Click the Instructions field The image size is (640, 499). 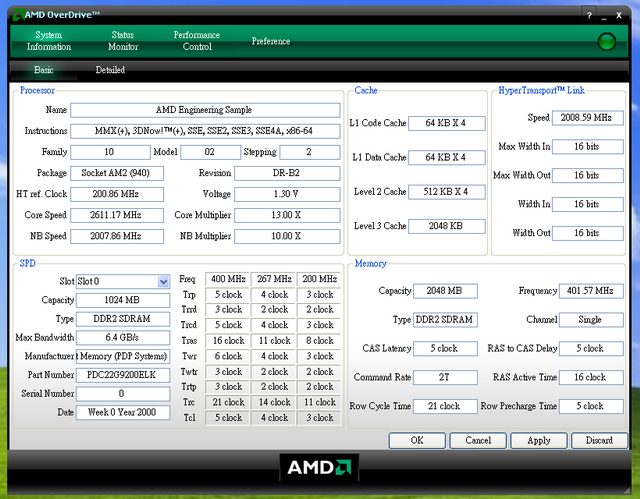[205, 131]
